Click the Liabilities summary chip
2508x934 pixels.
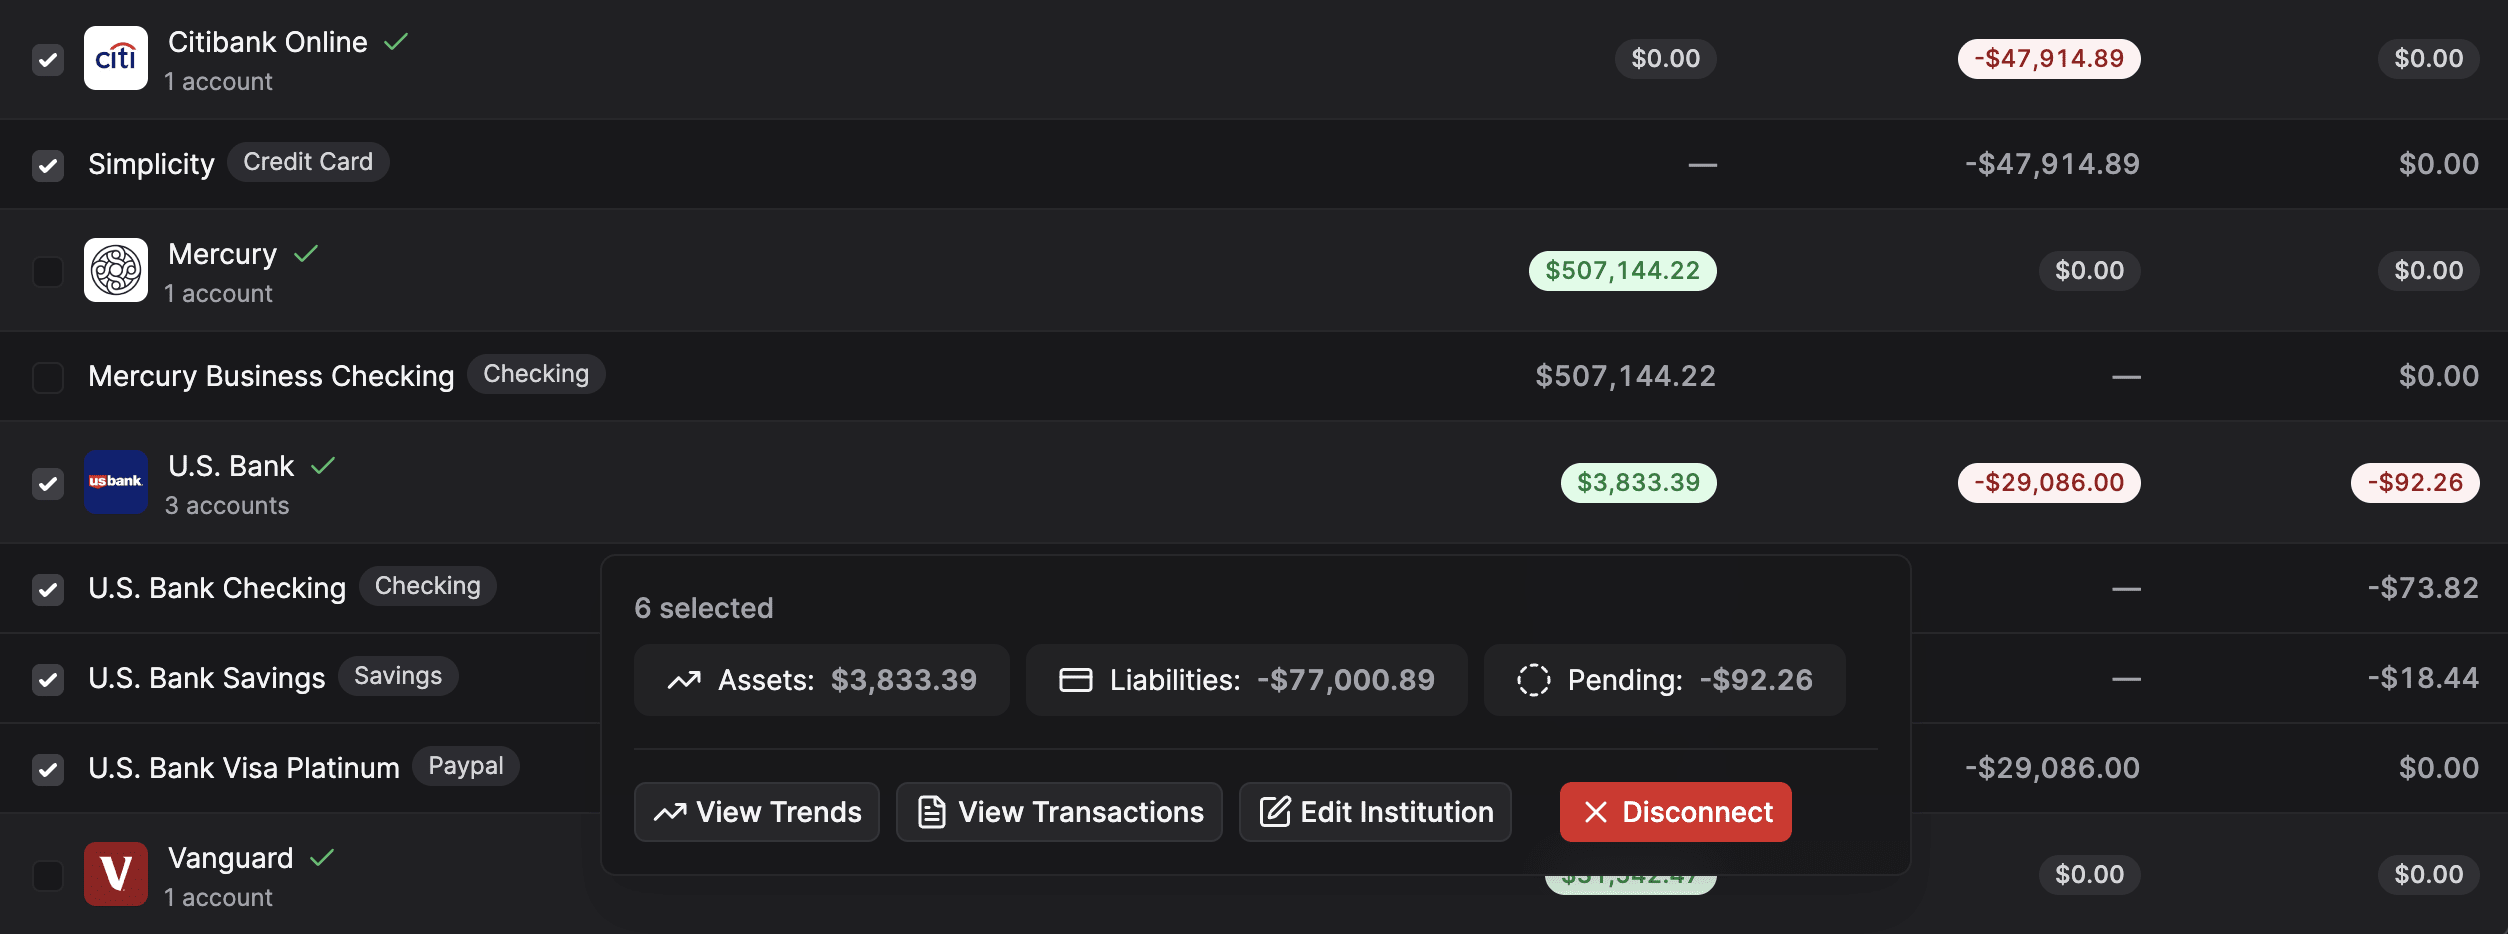click(1246, 680)
